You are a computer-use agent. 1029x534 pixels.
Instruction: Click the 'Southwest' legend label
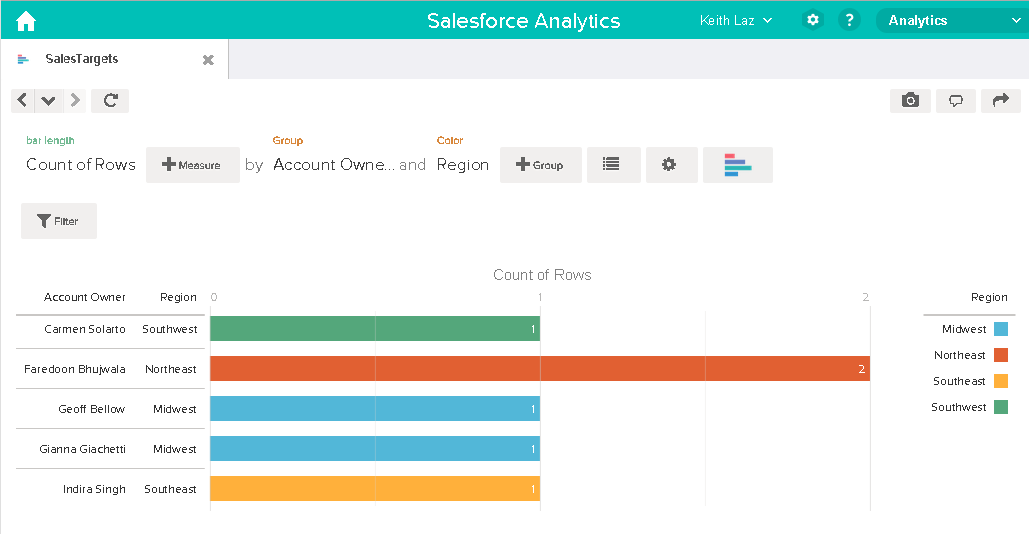click(958, 407)
